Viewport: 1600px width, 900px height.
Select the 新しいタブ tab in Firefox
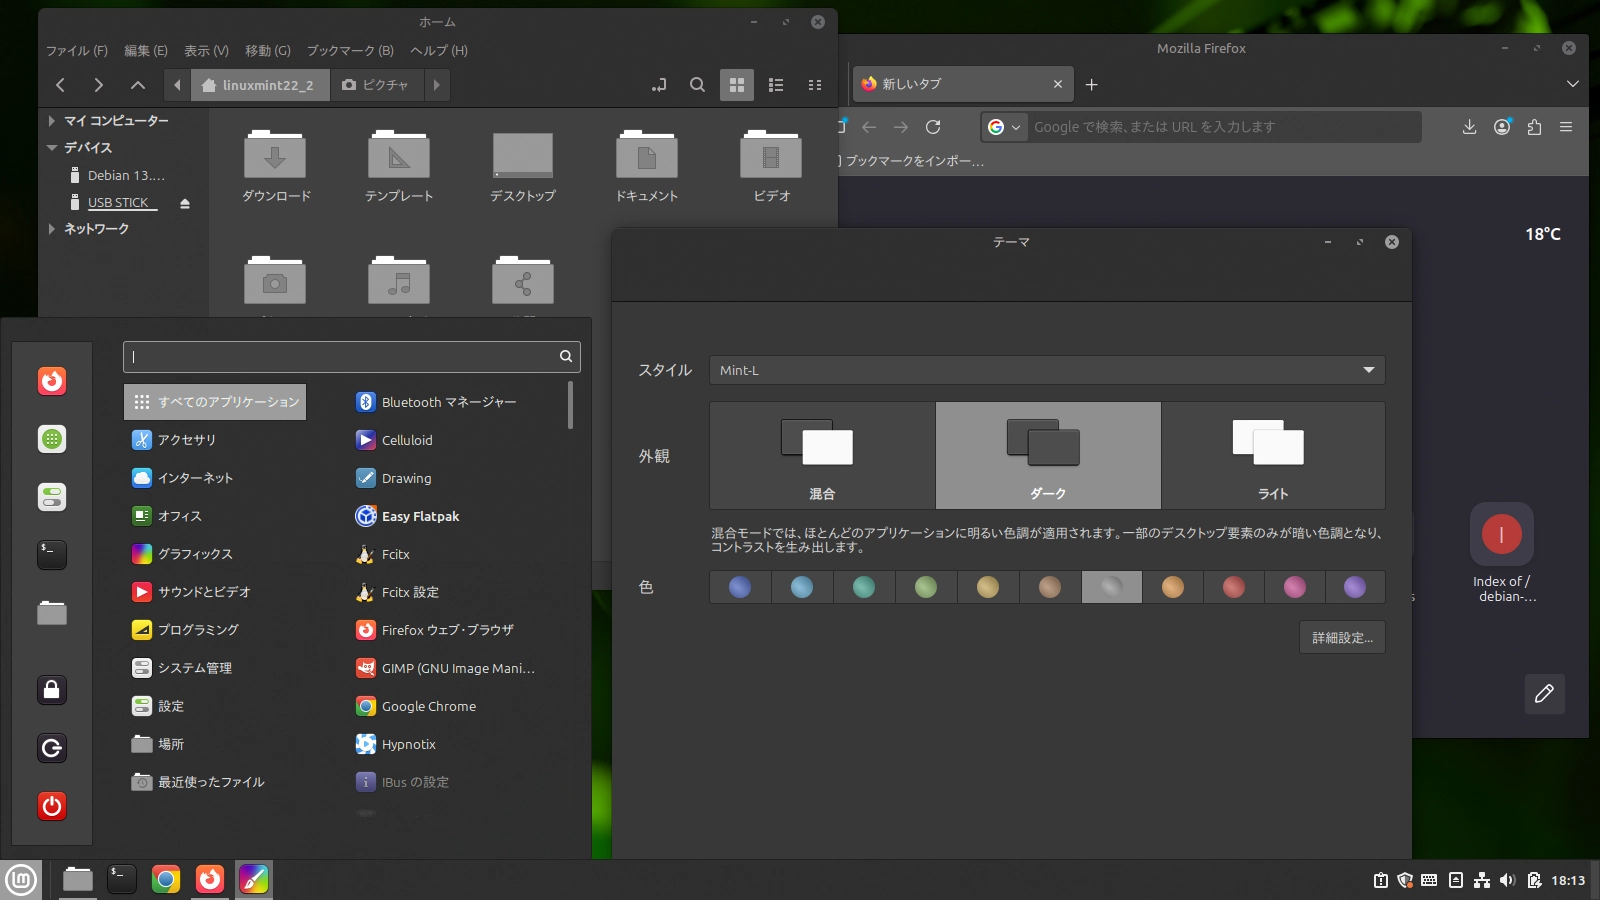coord(963,84)
